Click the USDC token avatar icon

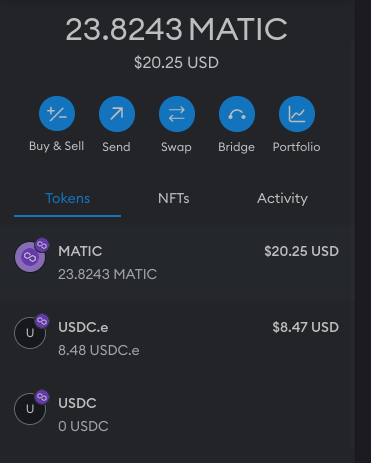tap(30, 409)
